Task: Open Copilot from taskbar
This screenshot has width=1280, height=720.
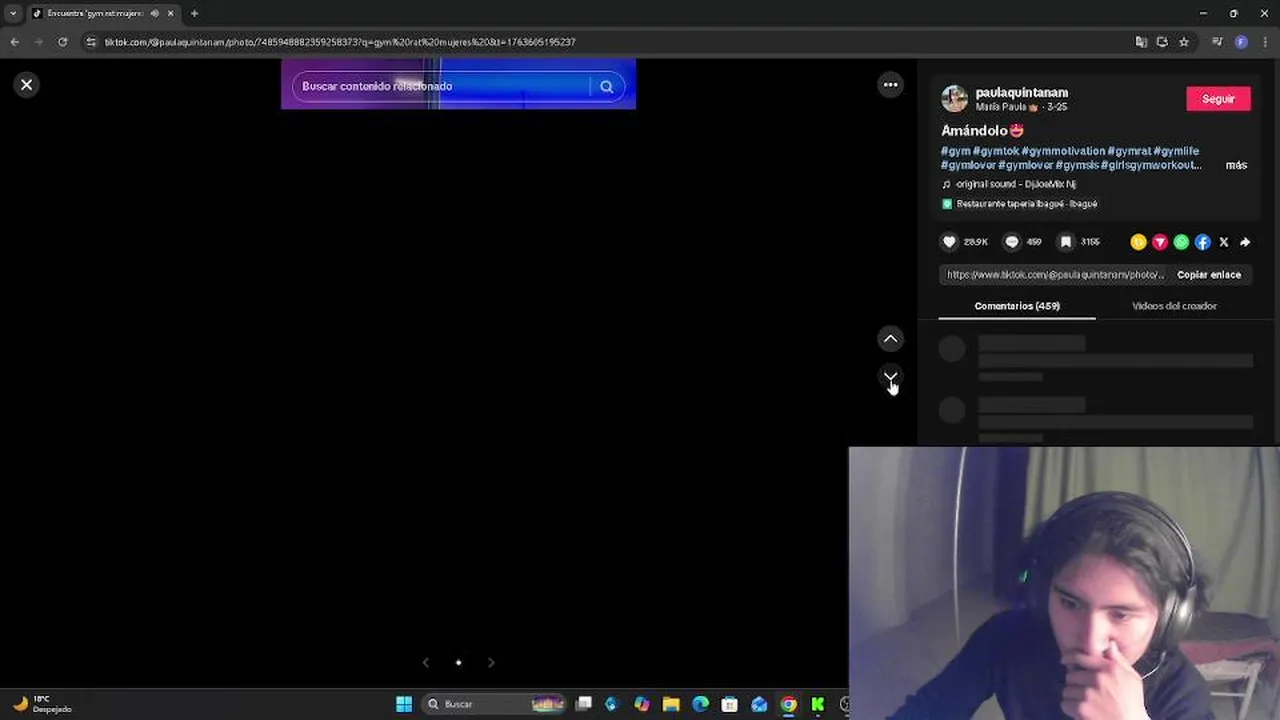Action: tap(641, 704)
